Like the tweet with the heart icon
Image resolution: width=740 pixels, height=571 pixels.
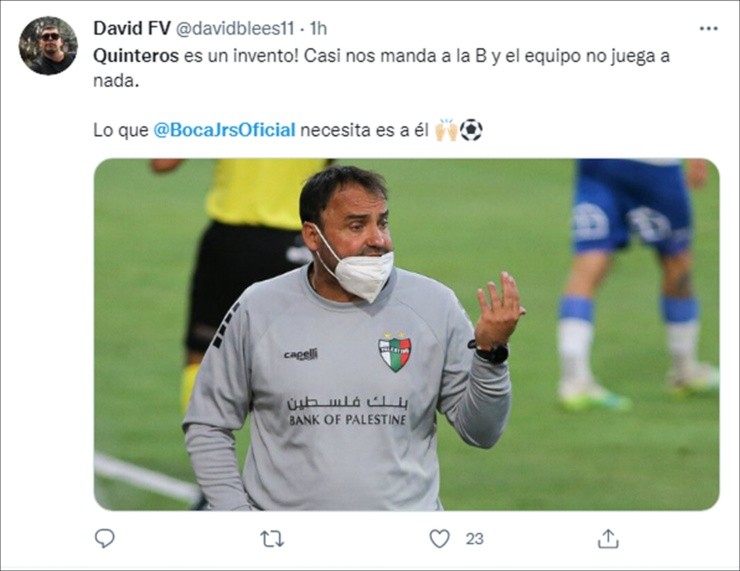tap(439, 538)
